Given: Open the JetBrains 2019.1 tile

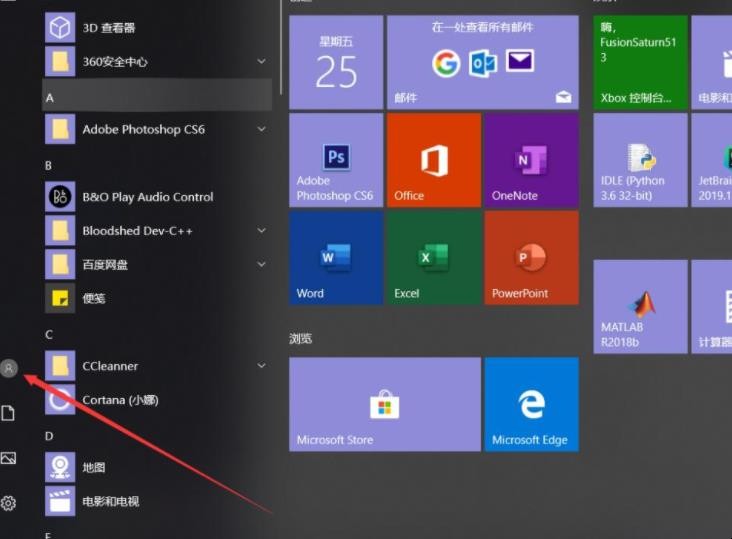Looking at the screenshot, I should (711, 160).
